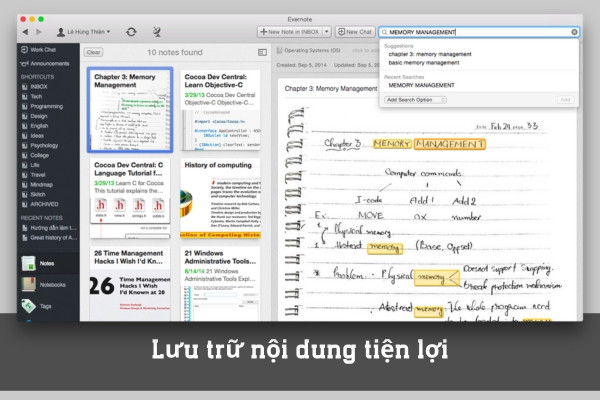Open 26 Time Management Hacks note card
The width and height of the screenshot is (600, 400).
click(x=130, y=283)
